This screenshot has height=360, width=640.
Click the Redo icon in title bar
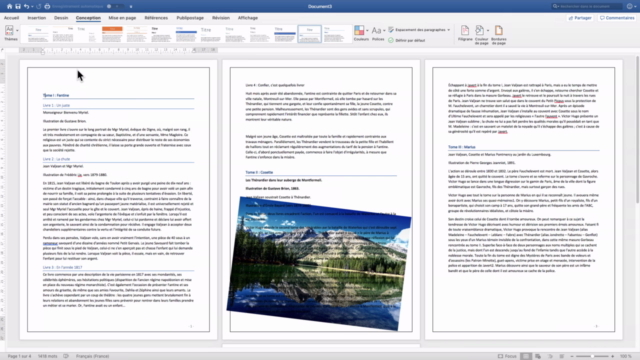point(39,7)
